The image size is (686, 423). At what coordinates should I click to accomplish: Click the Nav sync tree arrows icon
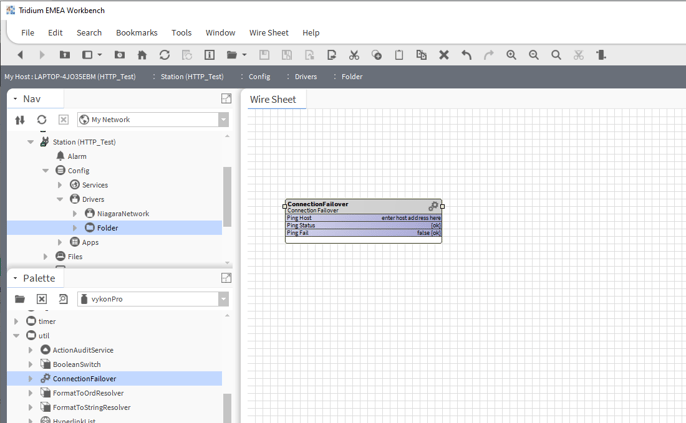point(20,119)
